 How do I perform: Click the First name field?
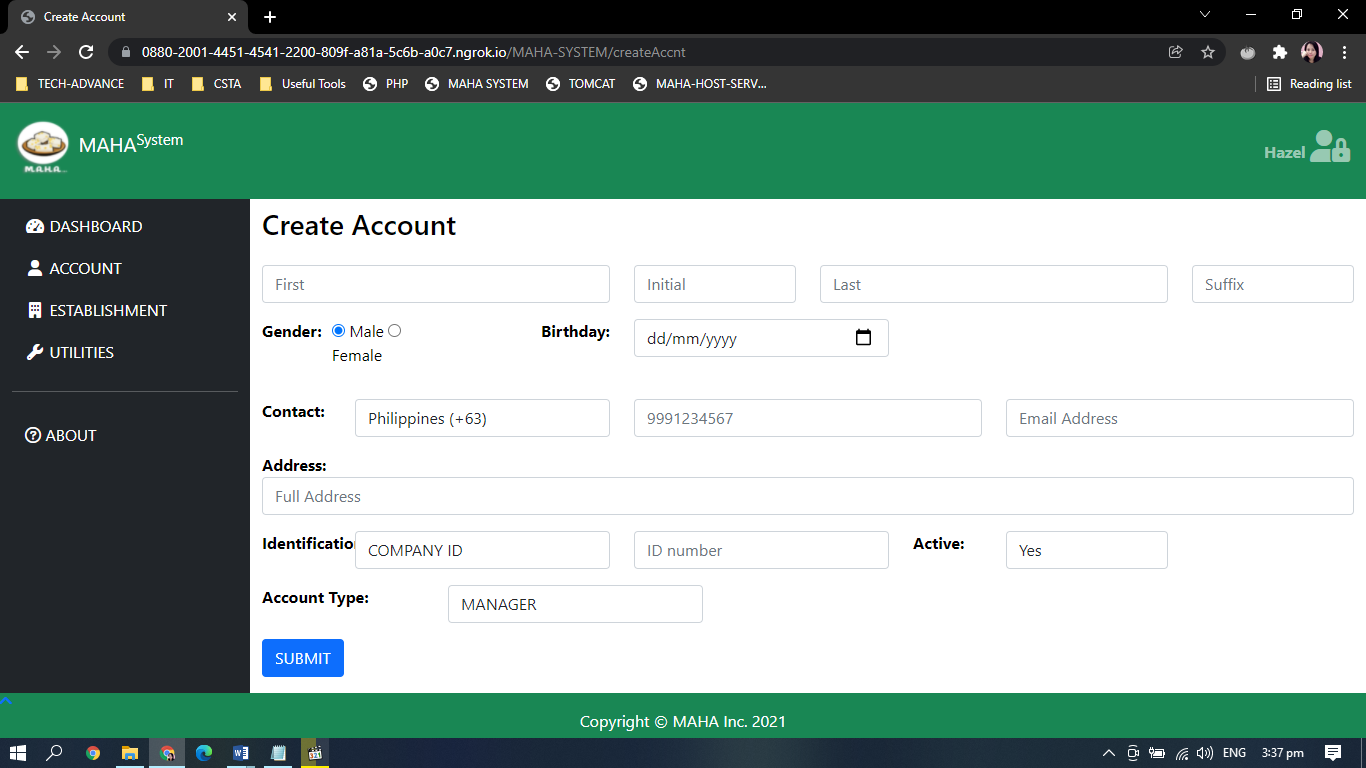coord(436,284)
